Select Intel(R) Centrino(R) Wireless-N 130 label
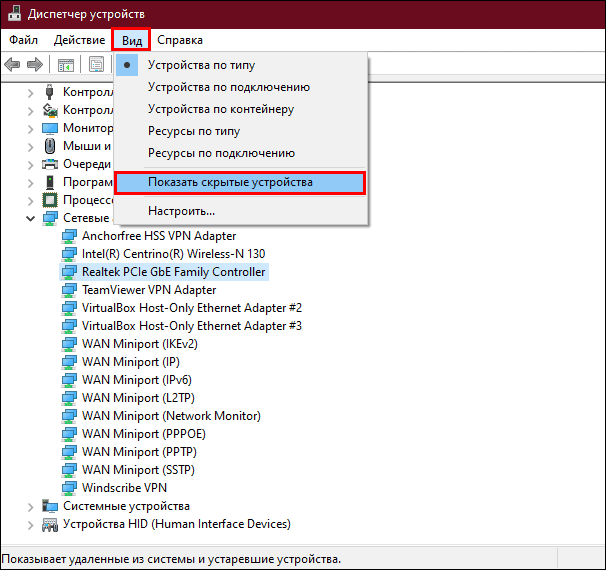606x570 pixels. pos(174,254)
